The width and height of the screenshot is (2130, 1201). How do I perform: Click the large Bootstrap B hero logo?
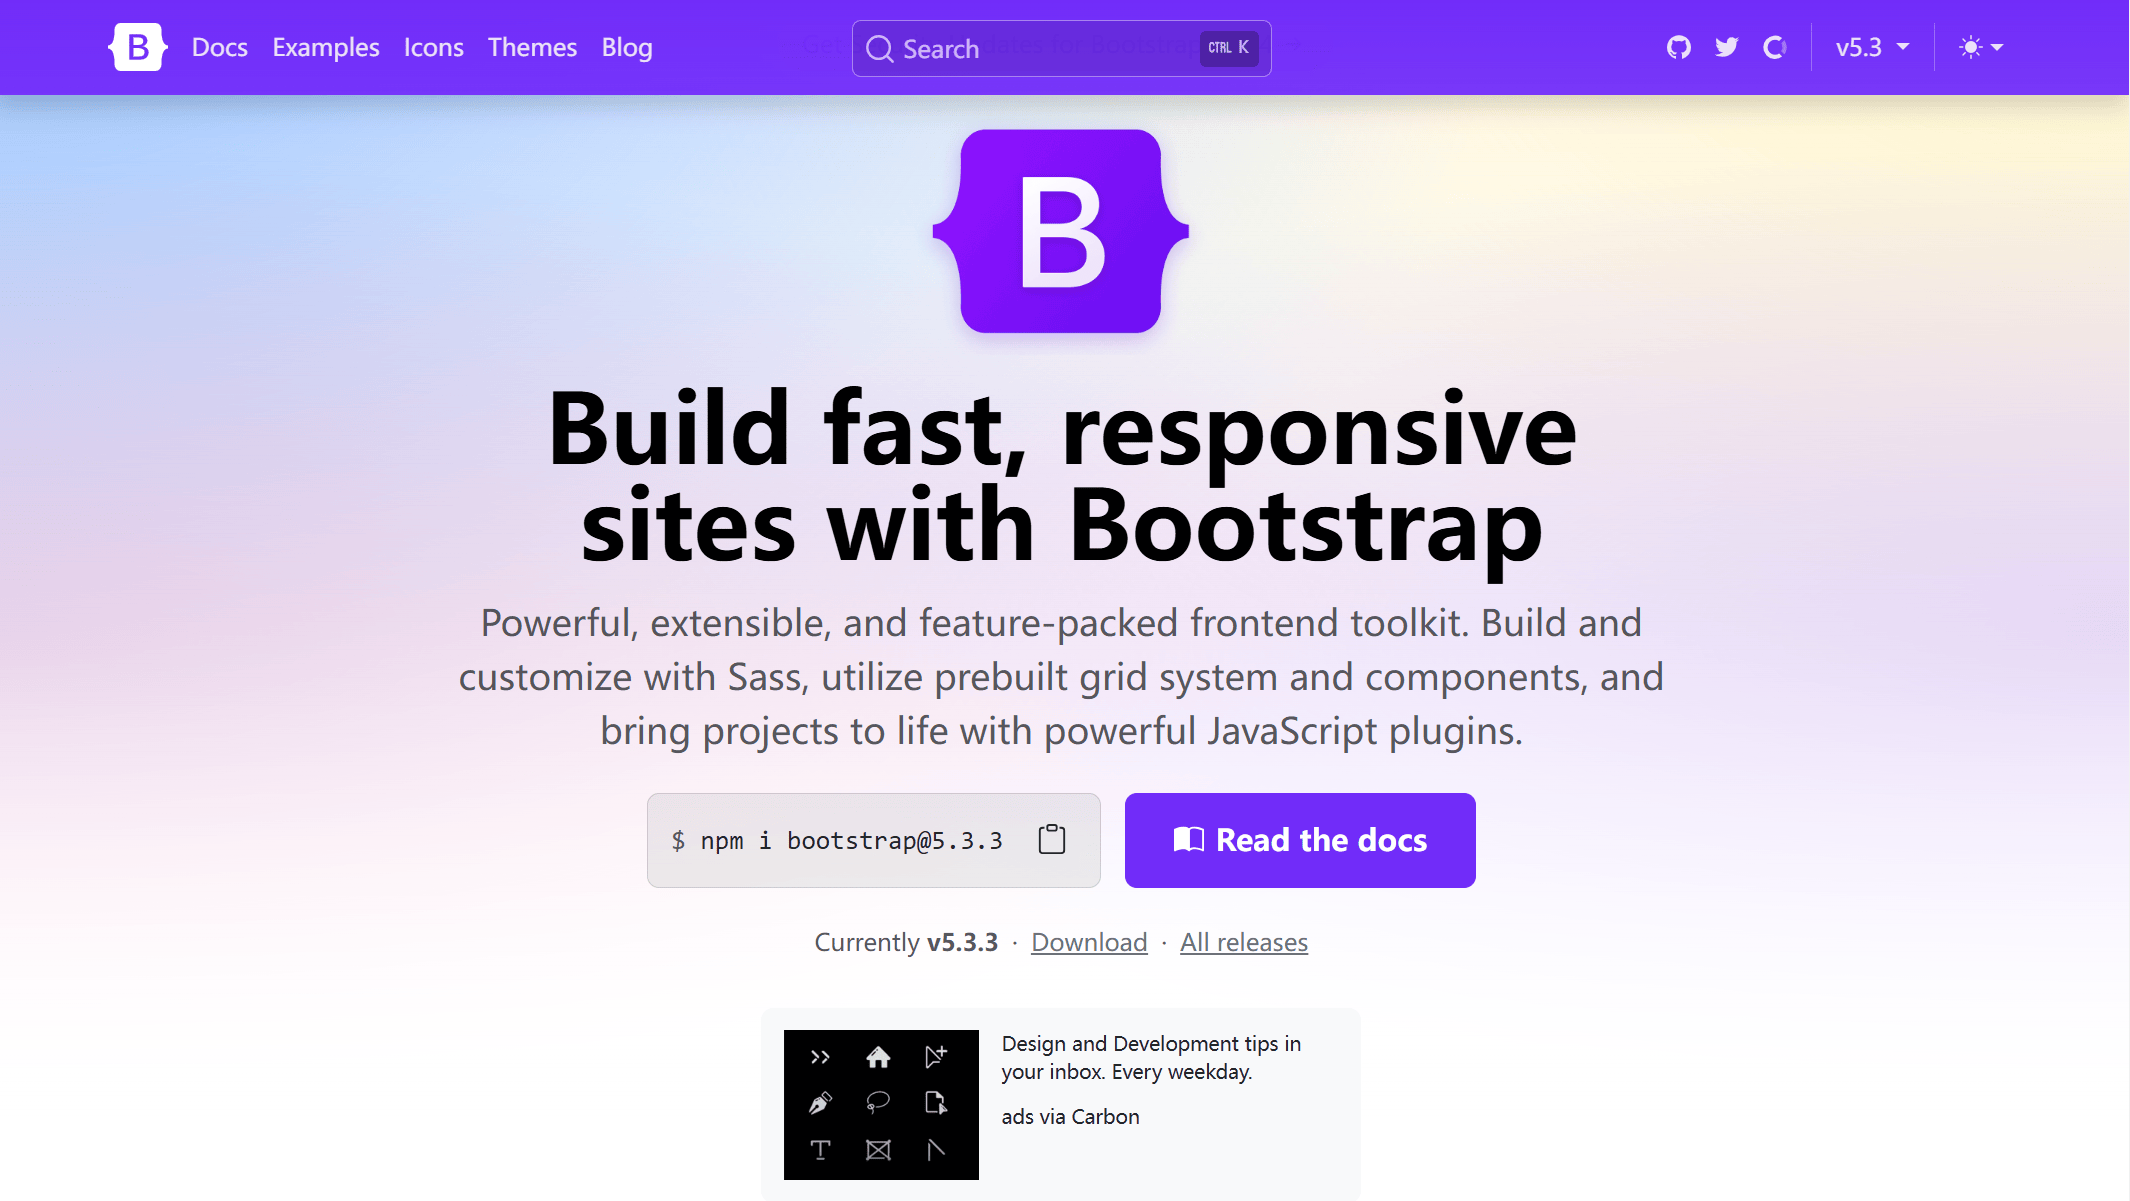[x=1060, y=231]
